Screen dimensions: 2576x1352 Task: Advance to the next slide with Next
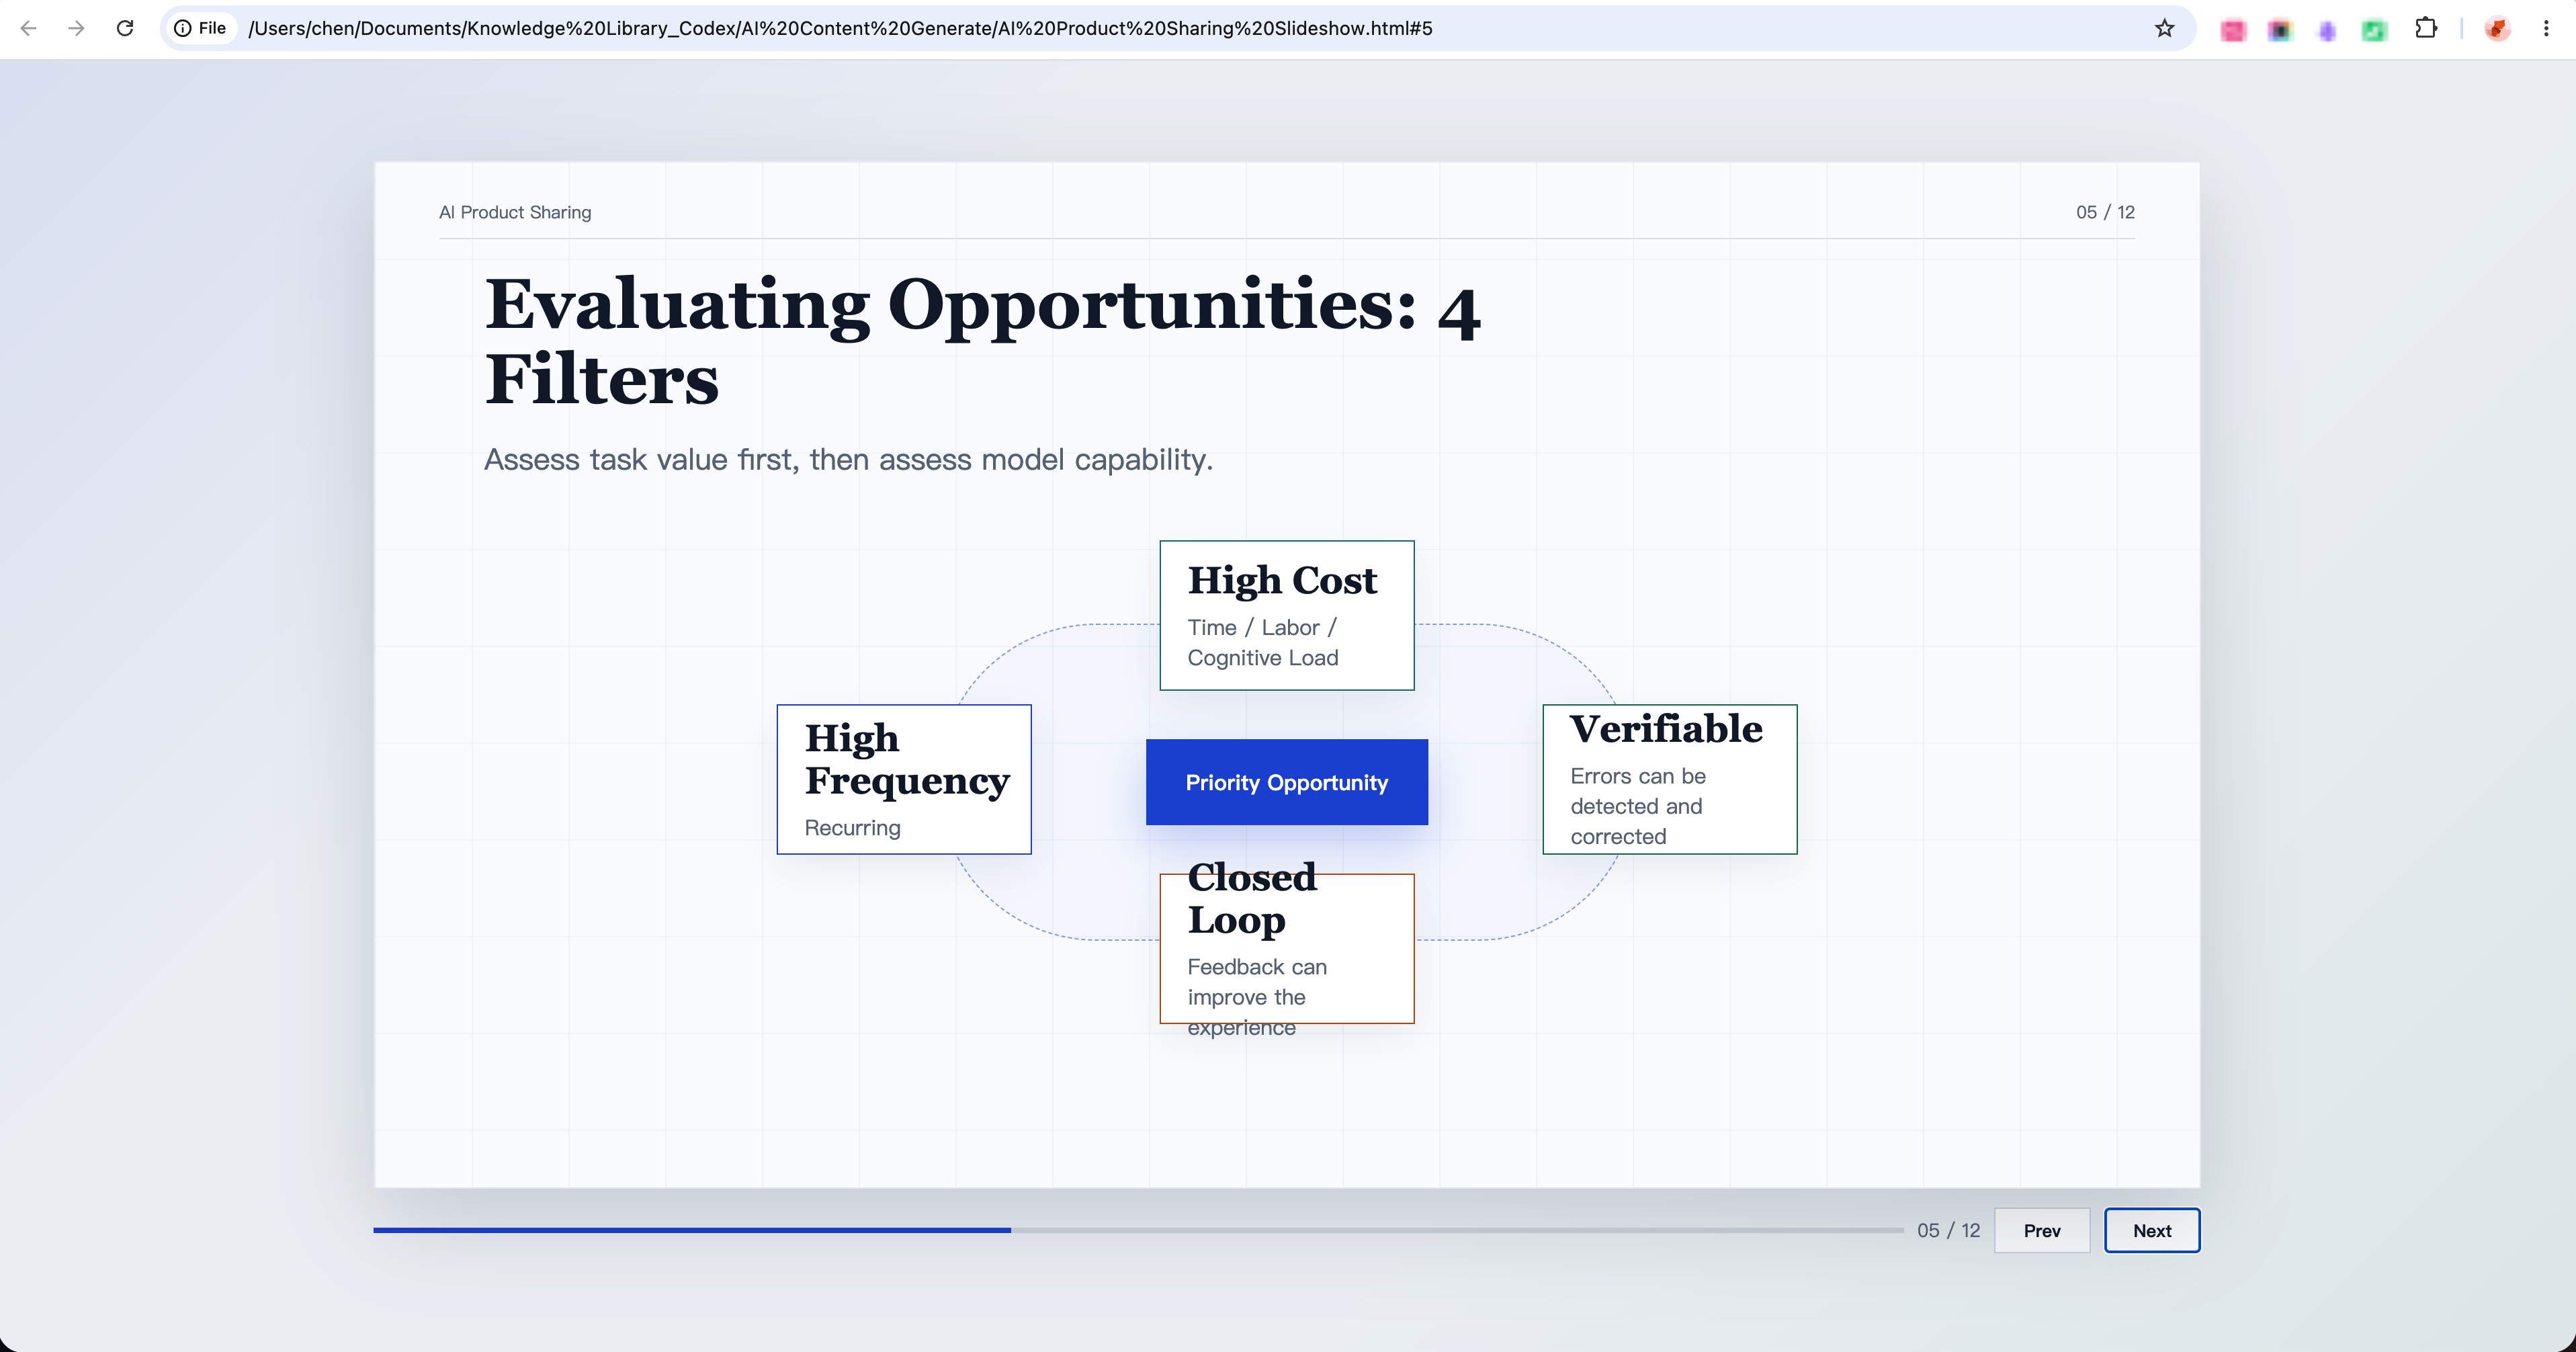[x=2152, y=1230]
